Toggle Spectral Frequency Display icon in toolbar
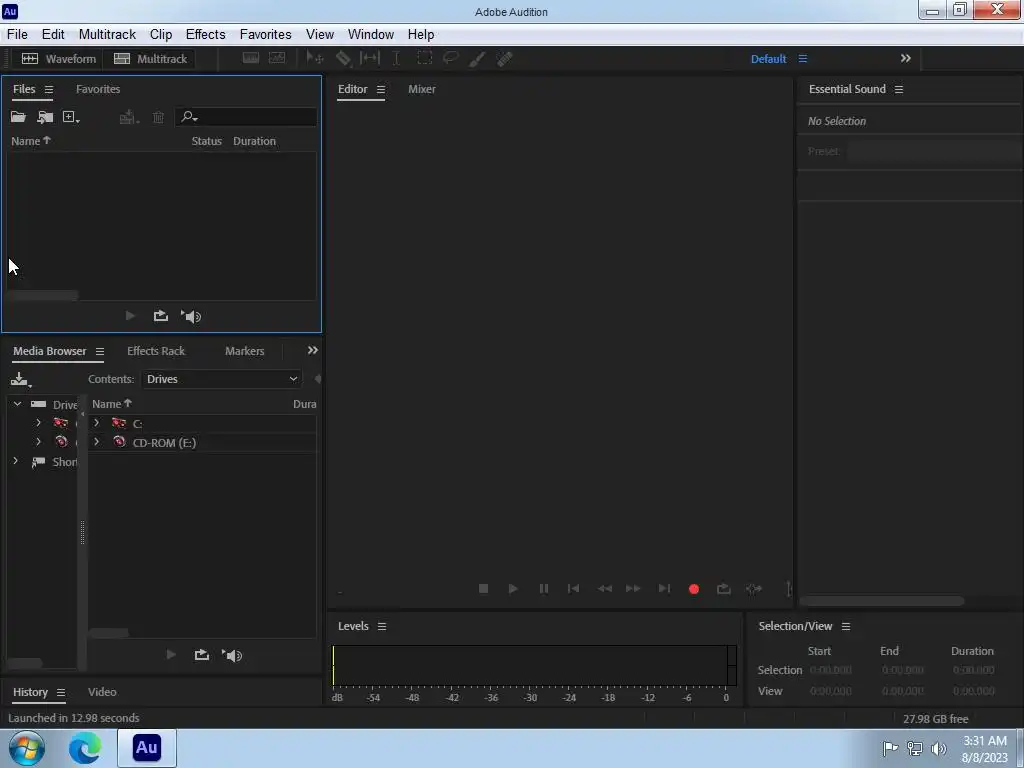1024x768 pixels. click(x=251, y=58)
